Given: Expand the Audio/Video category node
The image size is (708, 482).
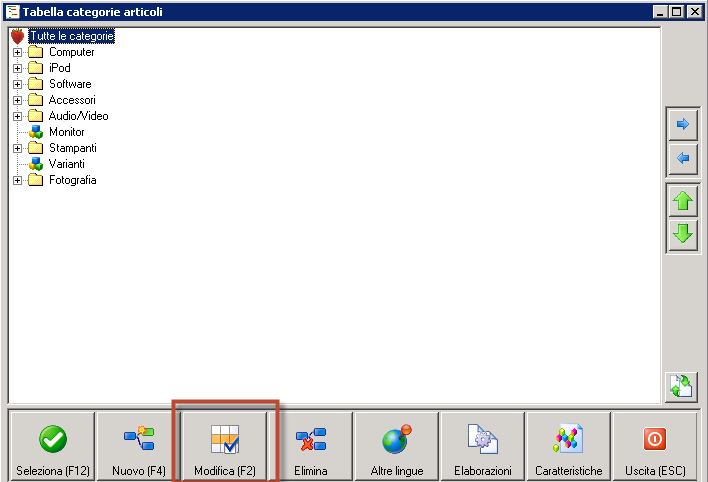Looking at the screenshot, I should (x=17, y=117).
